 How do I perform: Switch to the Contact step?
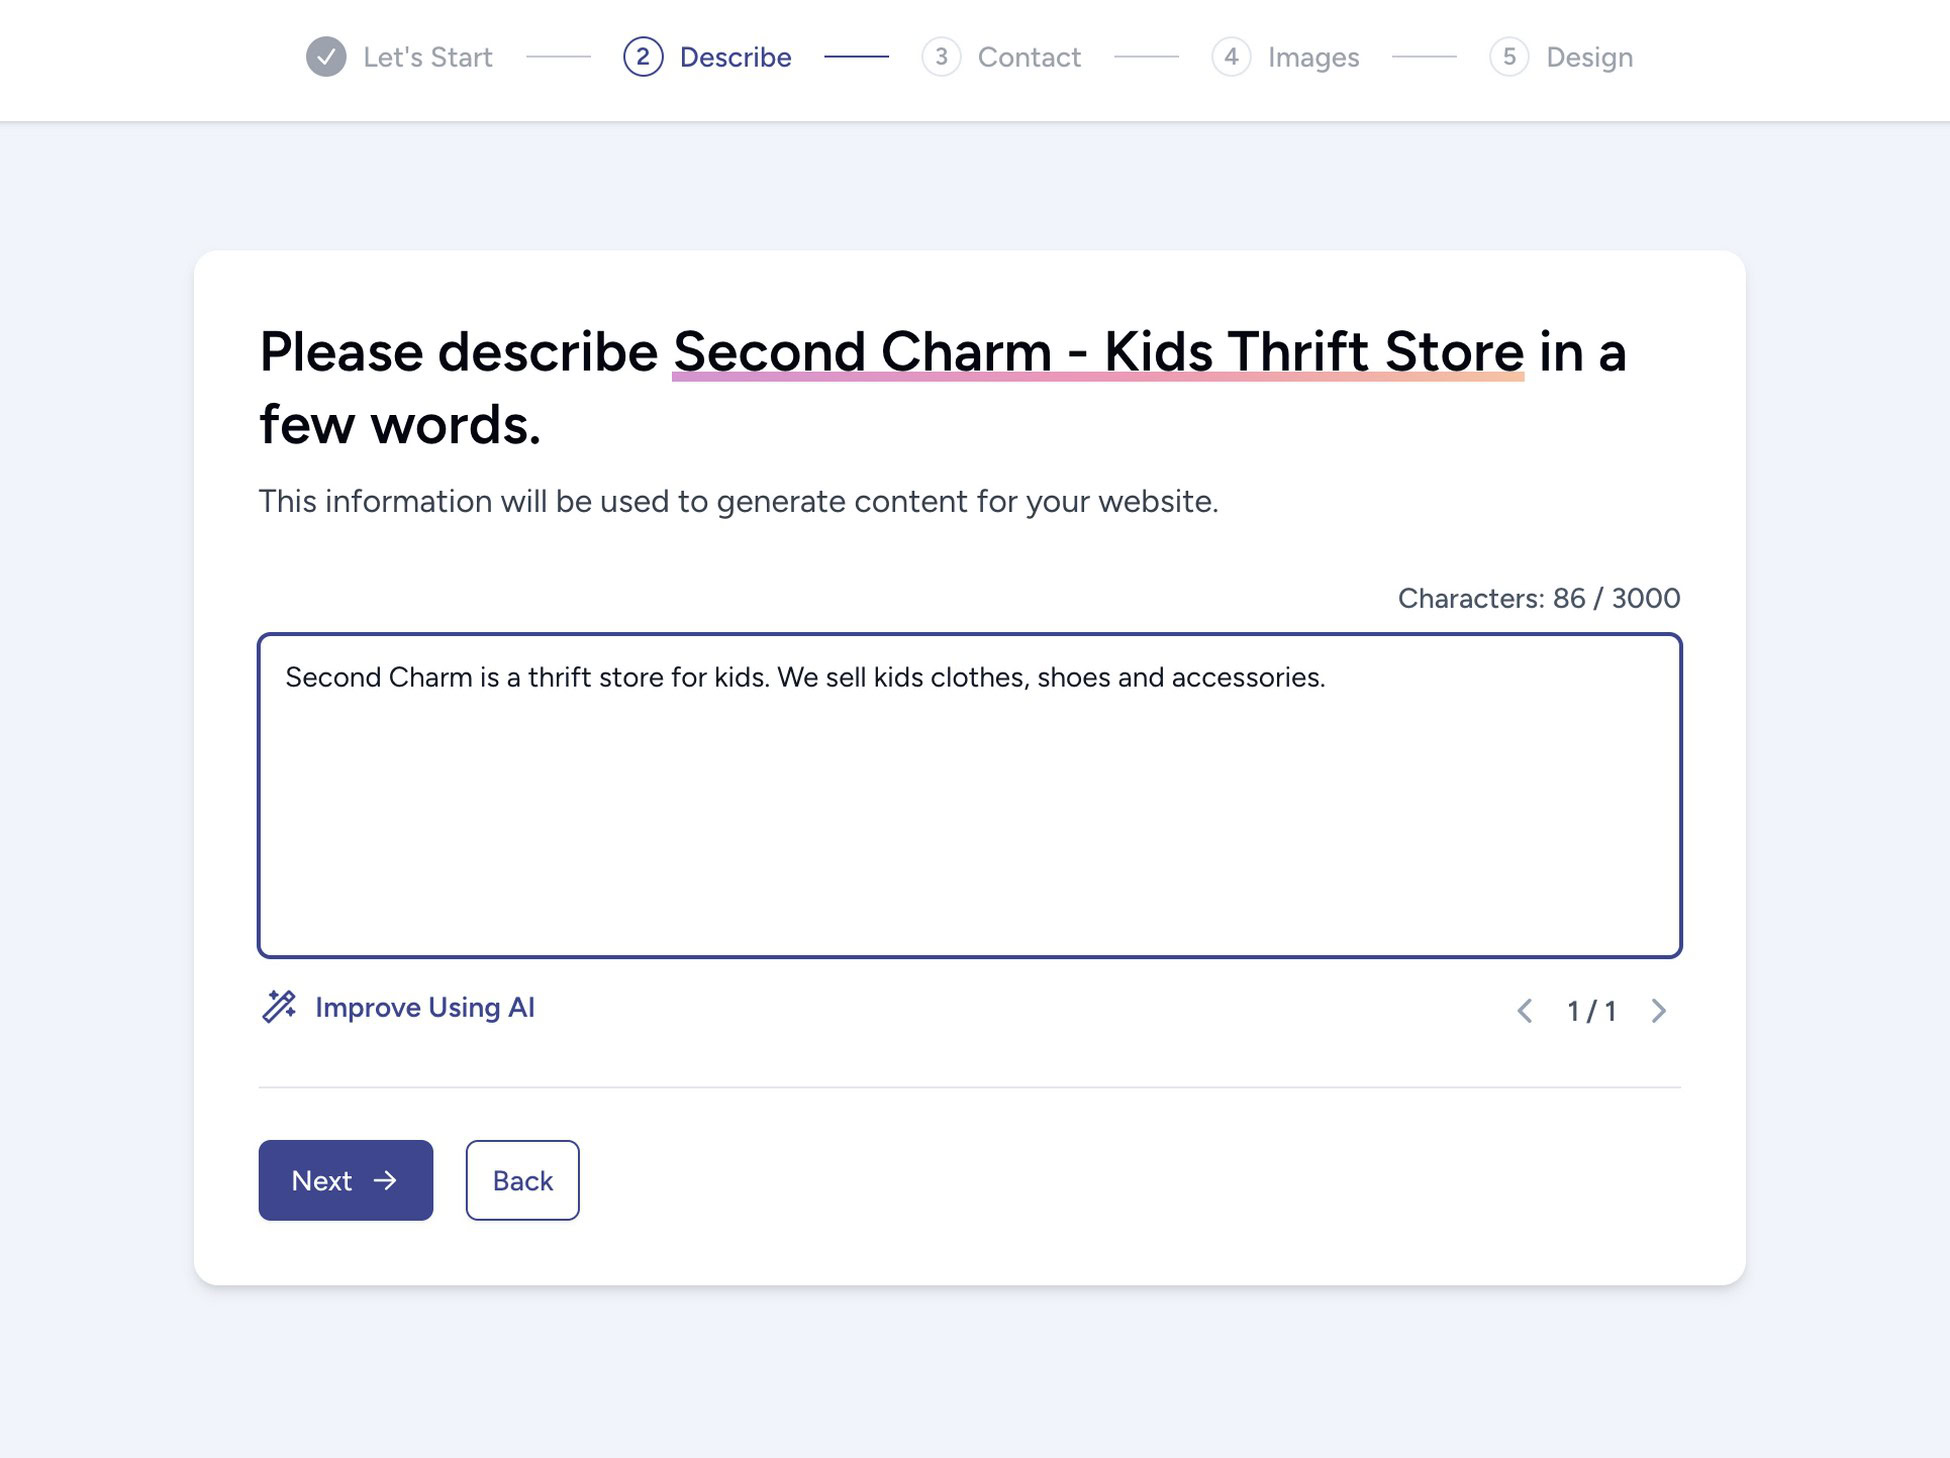(x=1029, y=57)
